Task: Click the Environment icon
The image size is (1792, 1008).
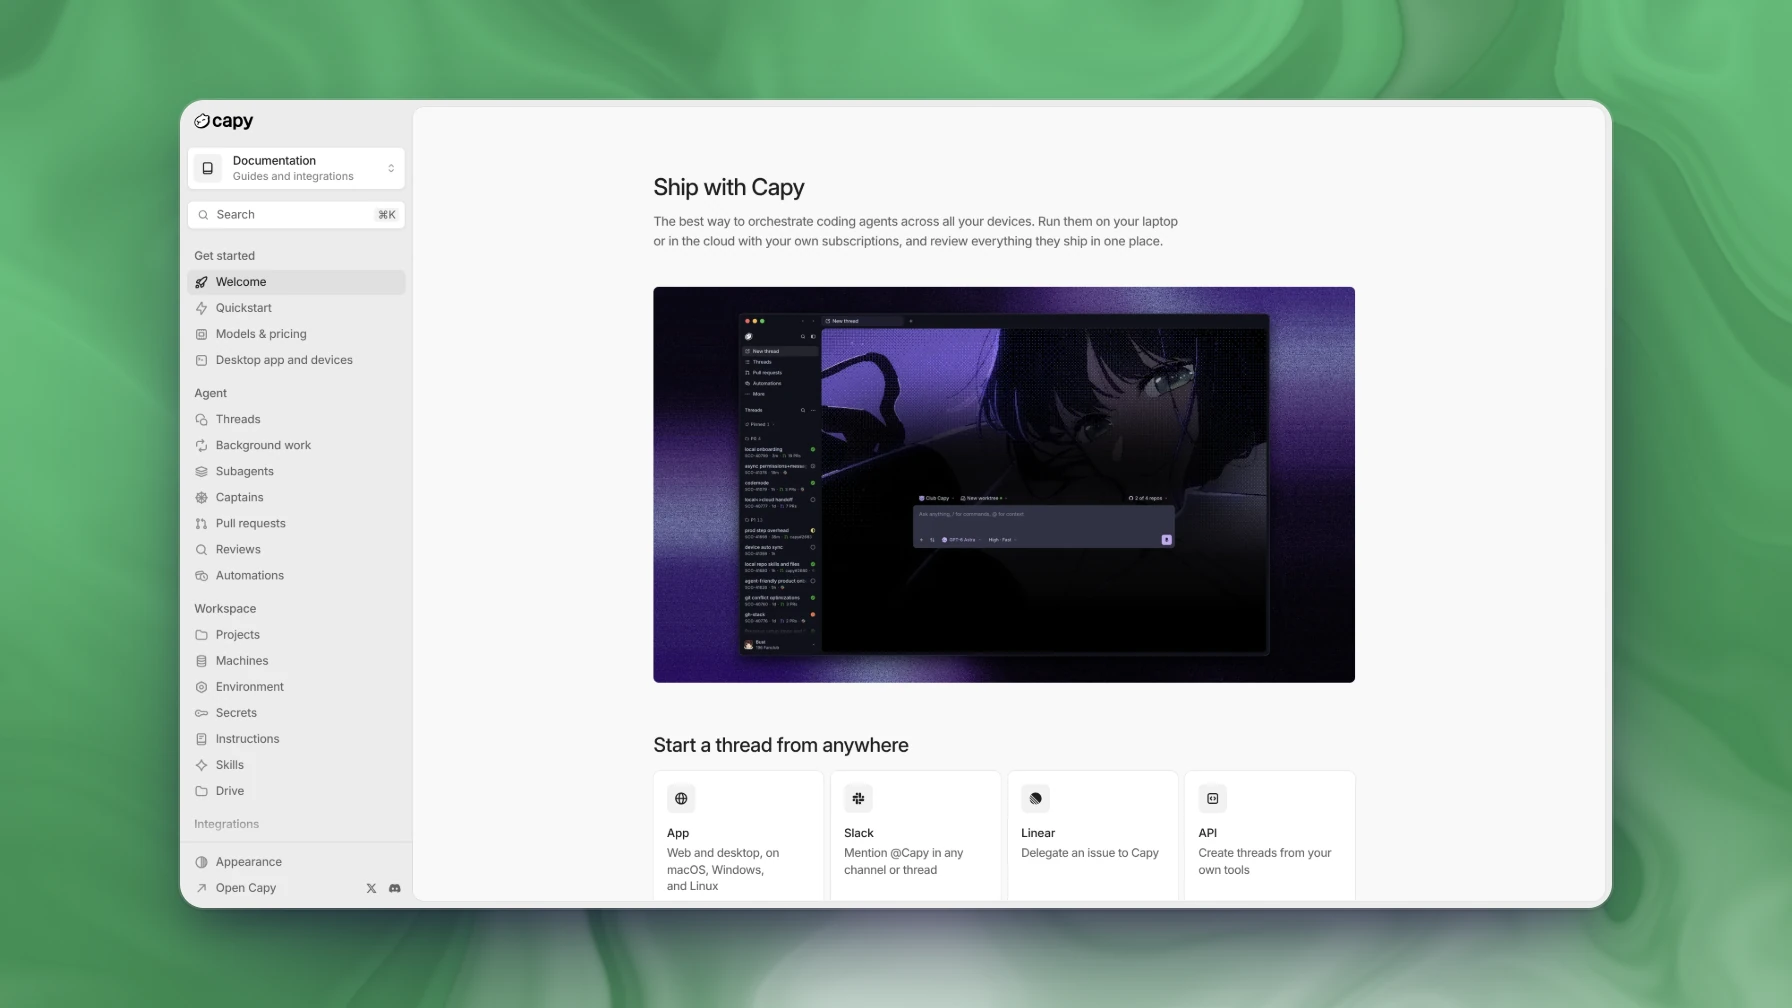Action: [201, 687]
